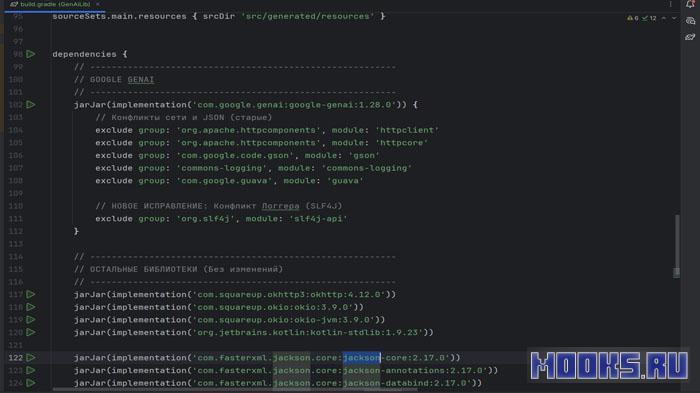Click 'com.squareup.okhttp3:okhttp:4.12.0' string

tap(289, 294)
